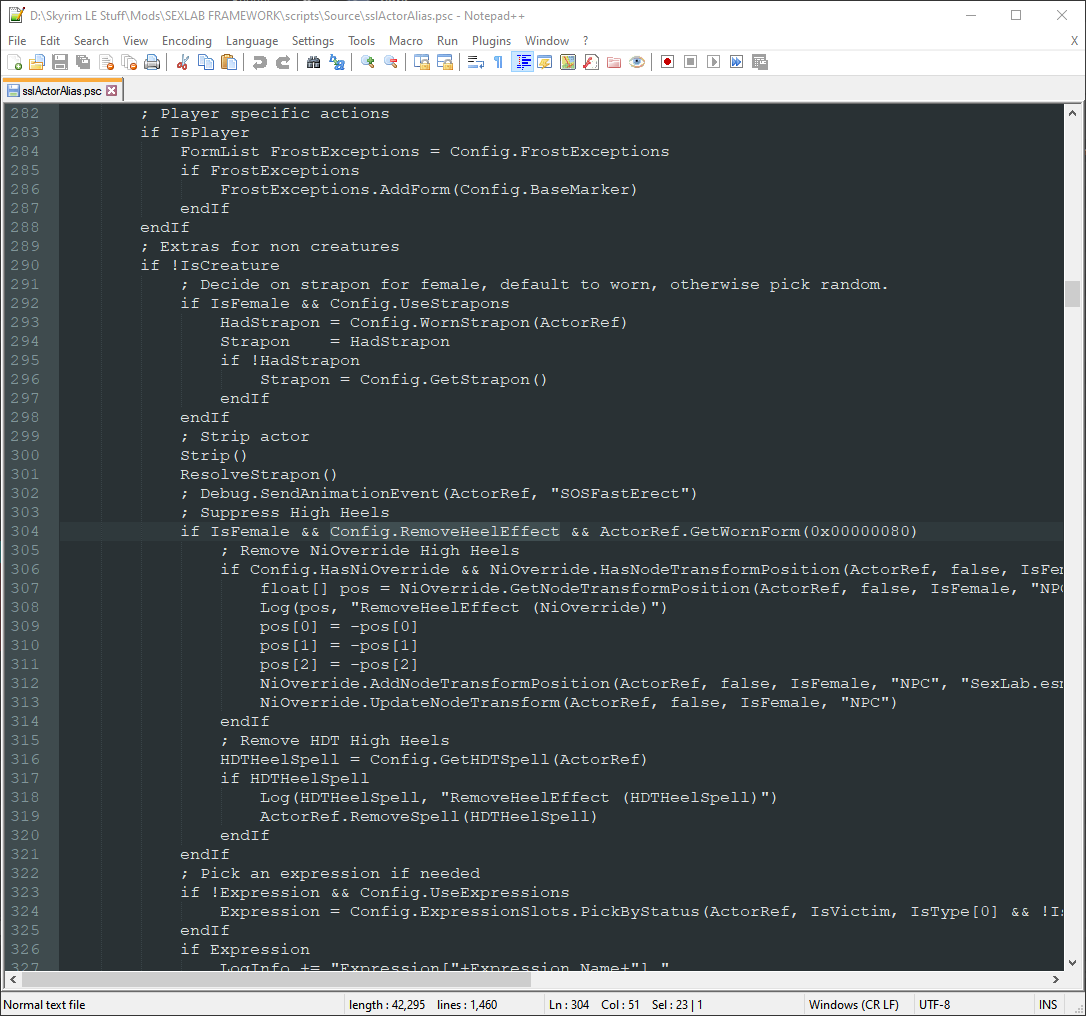Click the vertical scrollbar up arrow

tap(1073, 113)
